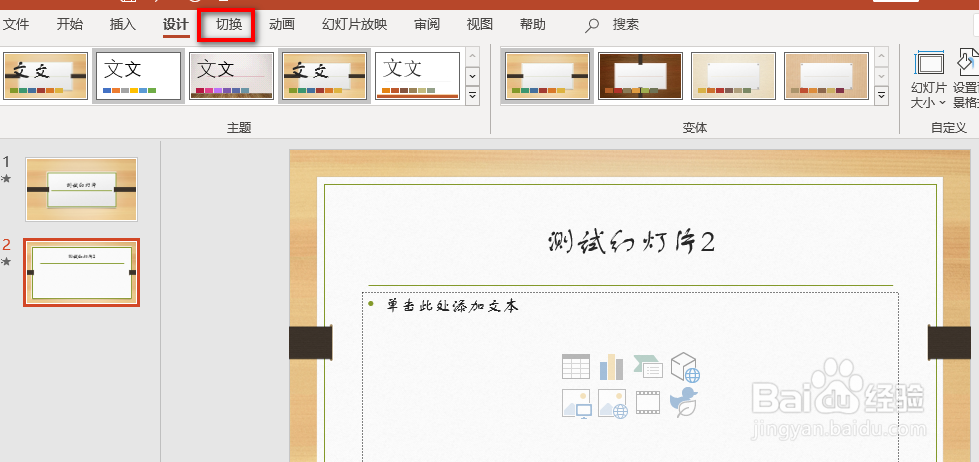This screenshot has height=462, width=979.
Task: Apply the theme with orange bottom stripe
Action: coord(417,76)
